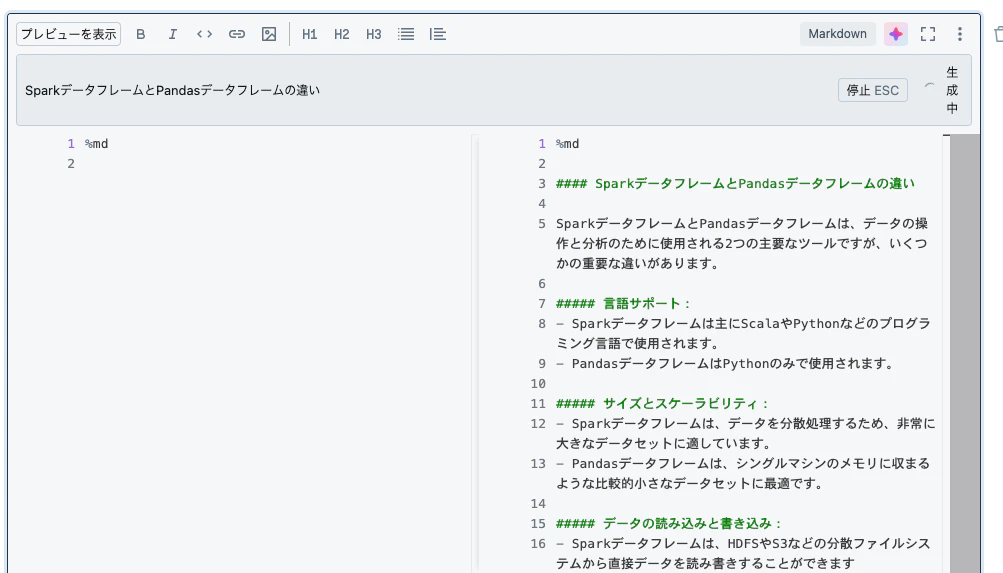This screenshot has height=573, width=1003.
Task: Click heading SparkデータフレームとPandasデータフレームの違い on line 3
Action: pyautogui.click(x=735, y=184)
